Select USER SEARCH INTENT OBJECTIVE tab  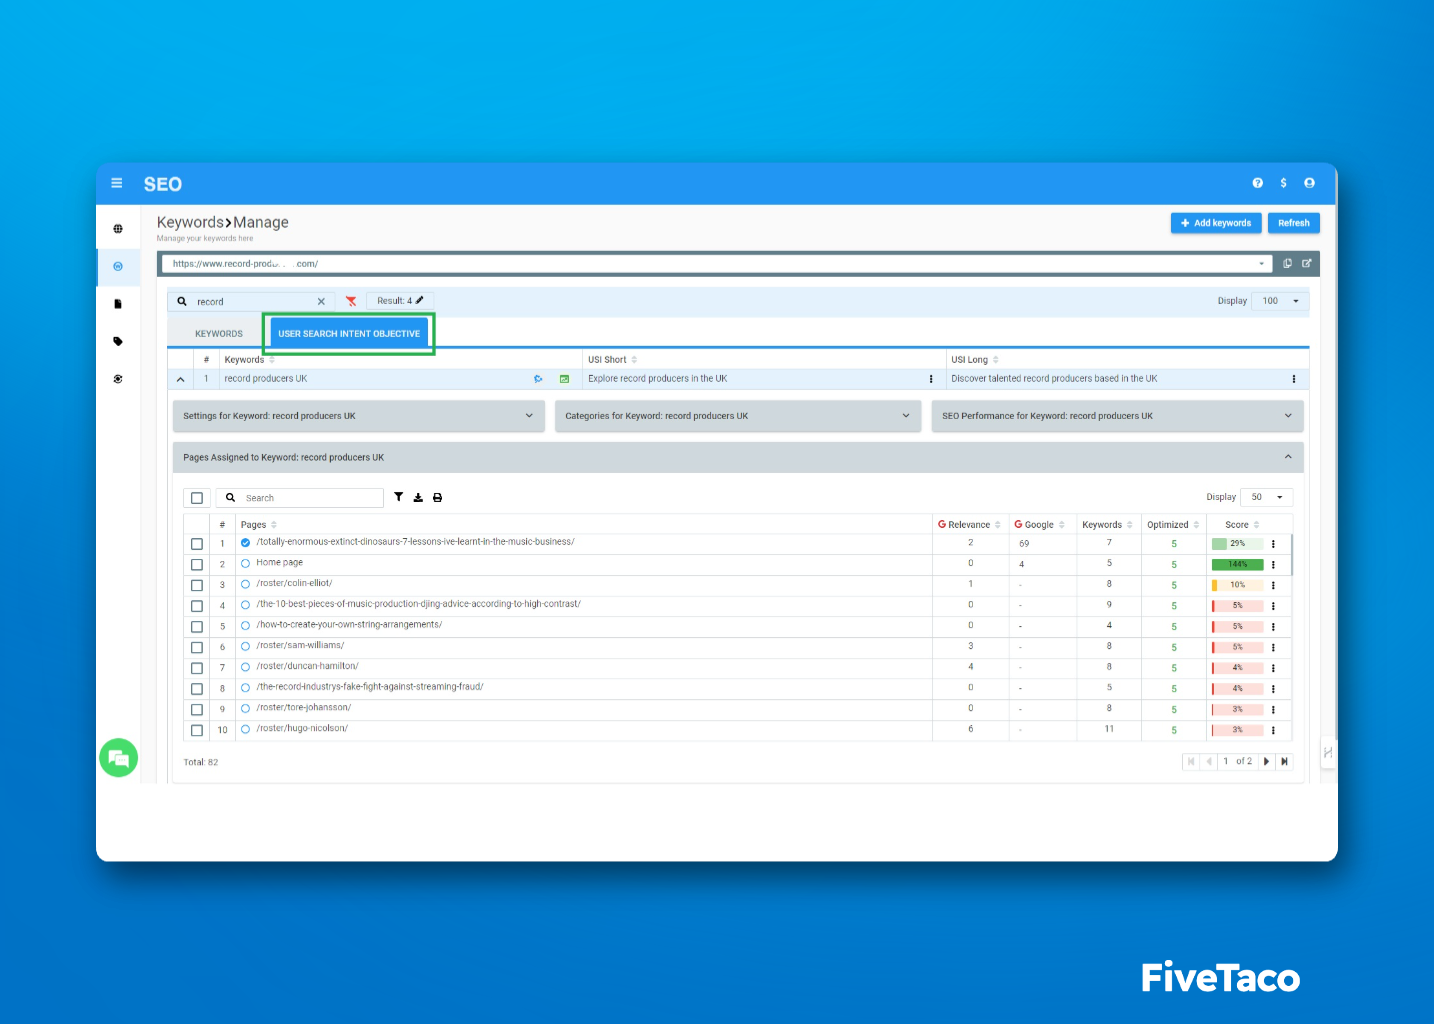[349, 334]
